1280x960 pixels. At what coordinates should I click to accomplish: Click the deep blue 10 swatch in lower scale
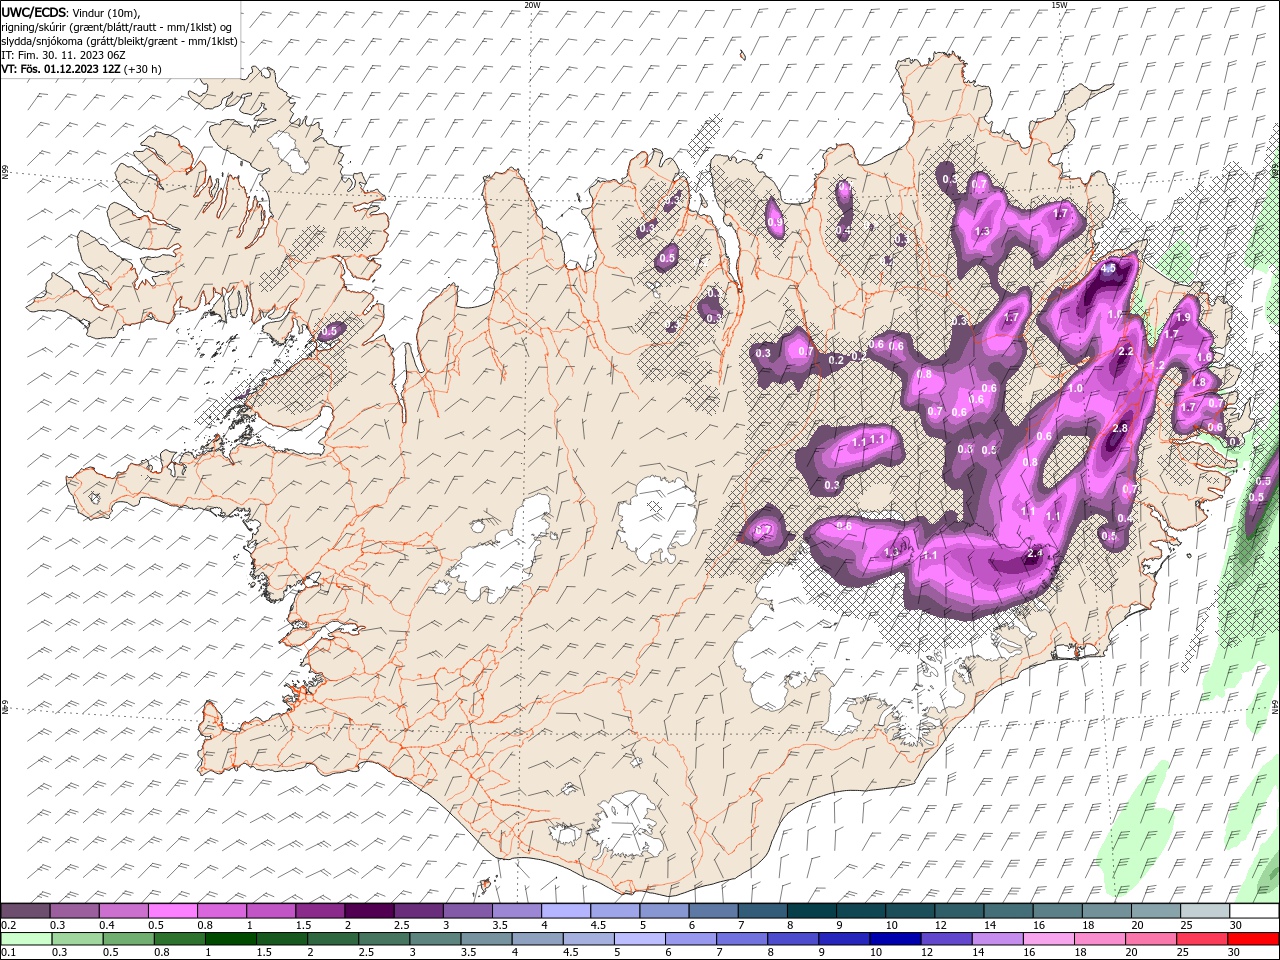(894, 939)
